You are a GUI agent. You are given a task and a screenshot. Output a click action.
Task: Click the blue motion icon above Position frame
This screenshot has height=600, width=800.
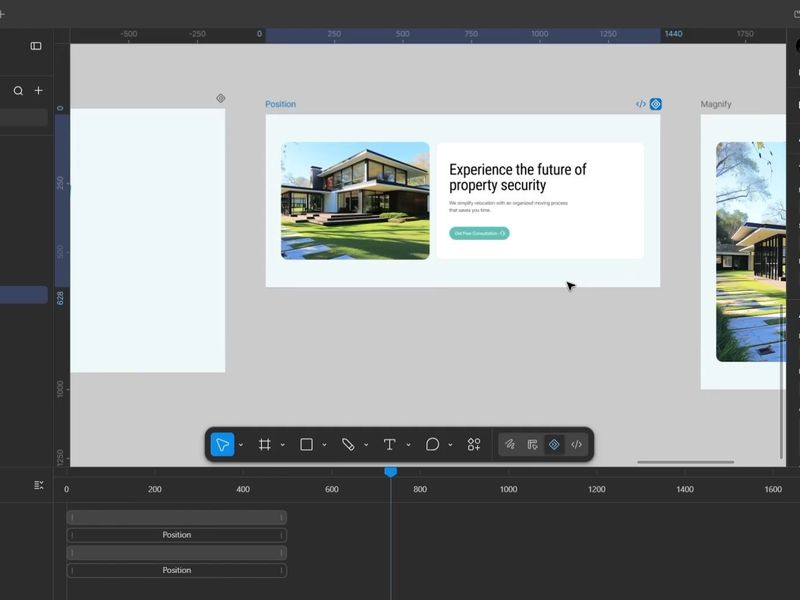(656, 104)
